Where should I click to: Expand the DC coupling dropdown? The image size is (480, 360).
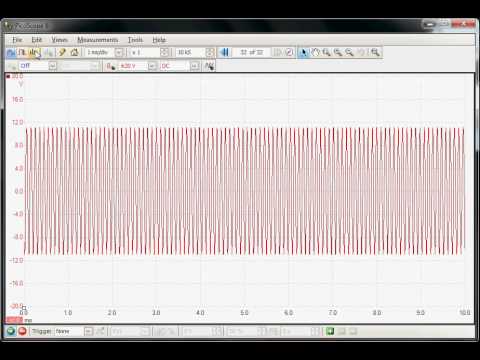[x=195, y=66]
